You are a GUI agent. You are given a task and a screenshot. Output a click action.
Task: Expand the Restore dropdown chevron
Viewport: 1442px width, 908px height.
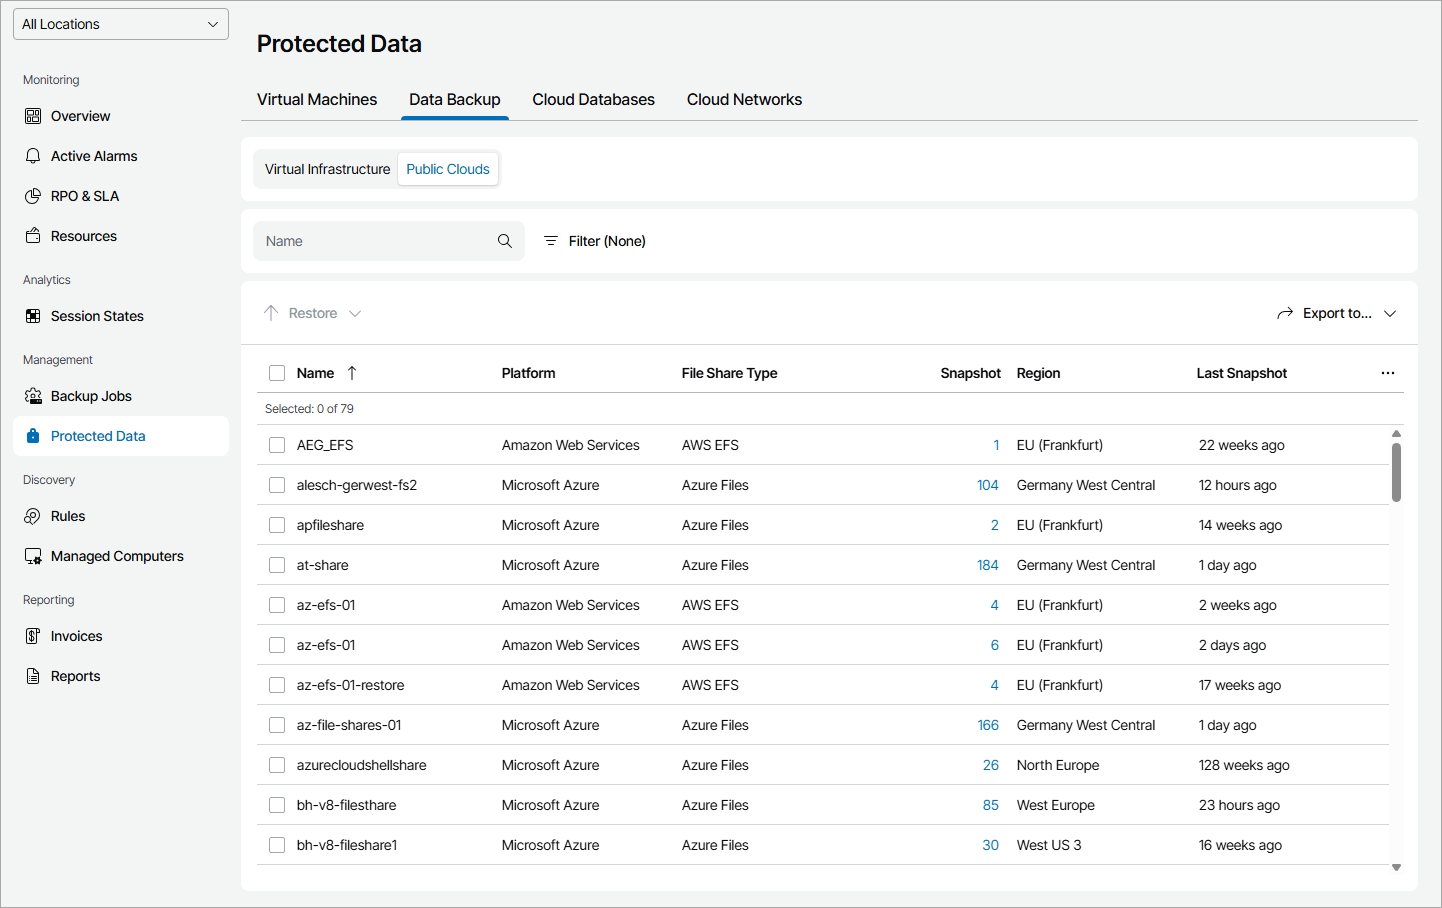355,313
